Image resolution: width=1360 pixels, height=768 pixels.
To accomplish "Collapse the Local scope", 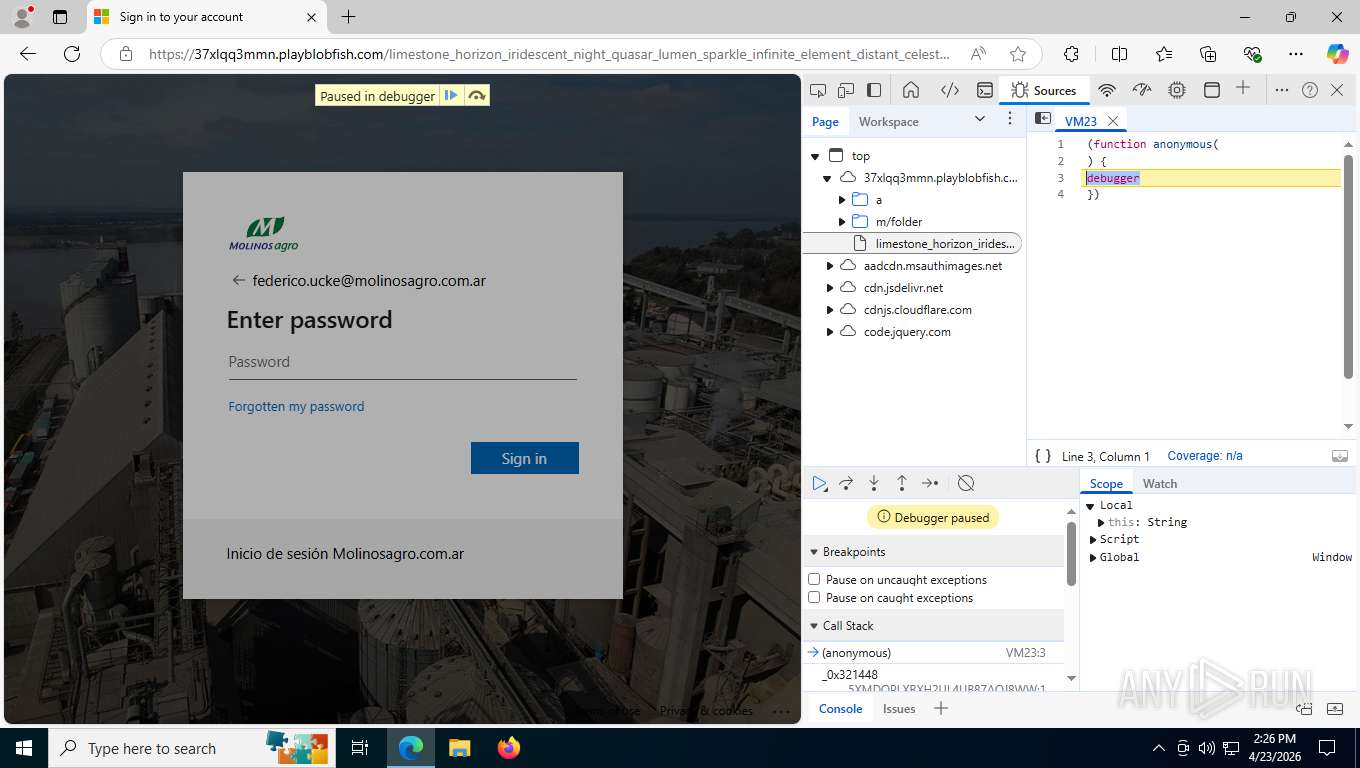I will pyautogui.click(x=1091, y=506).
